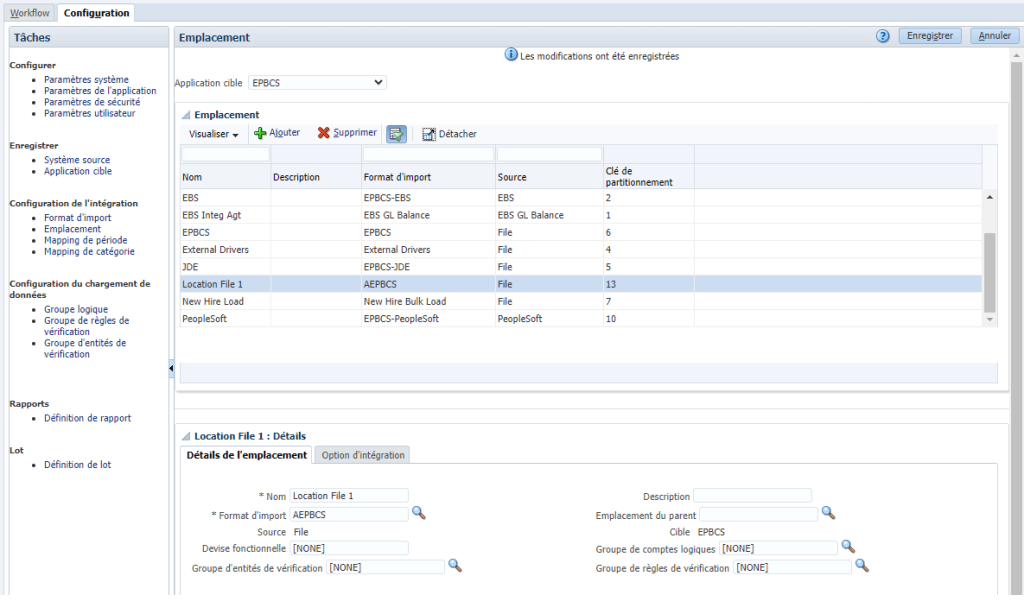Click the green plus Ajouter icon
This screenshot has height=616, width=1036.
coord(260,133)
